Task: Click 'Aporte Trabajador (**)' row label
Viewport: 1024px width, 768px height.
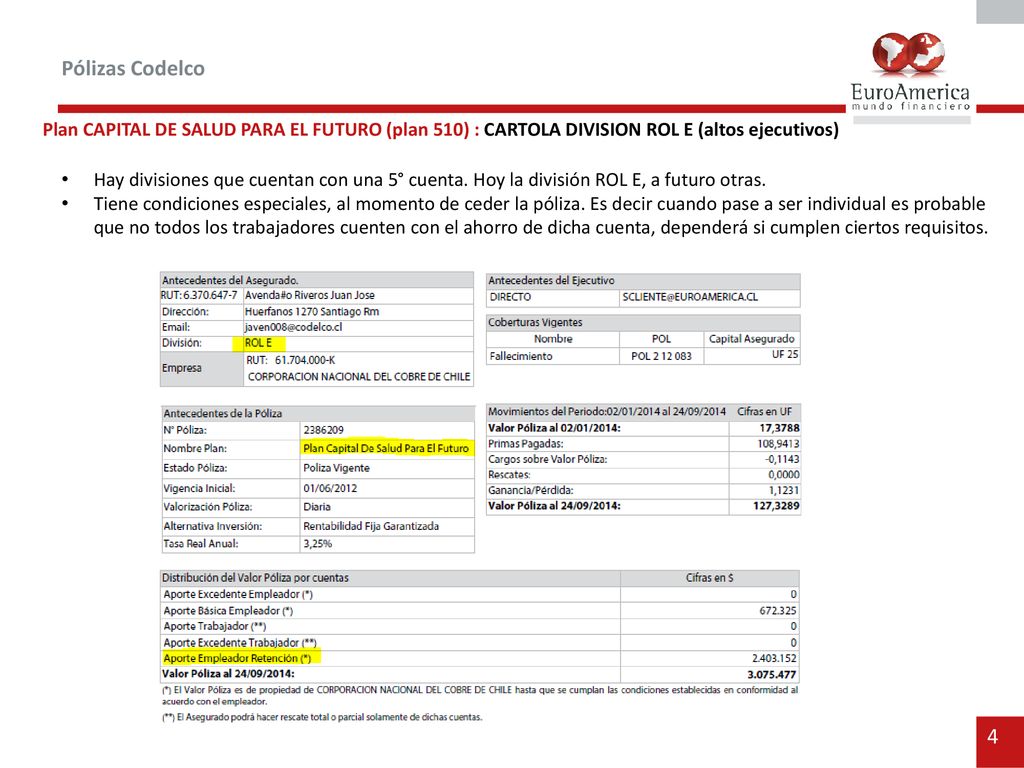Action: (x=214, y=626)
